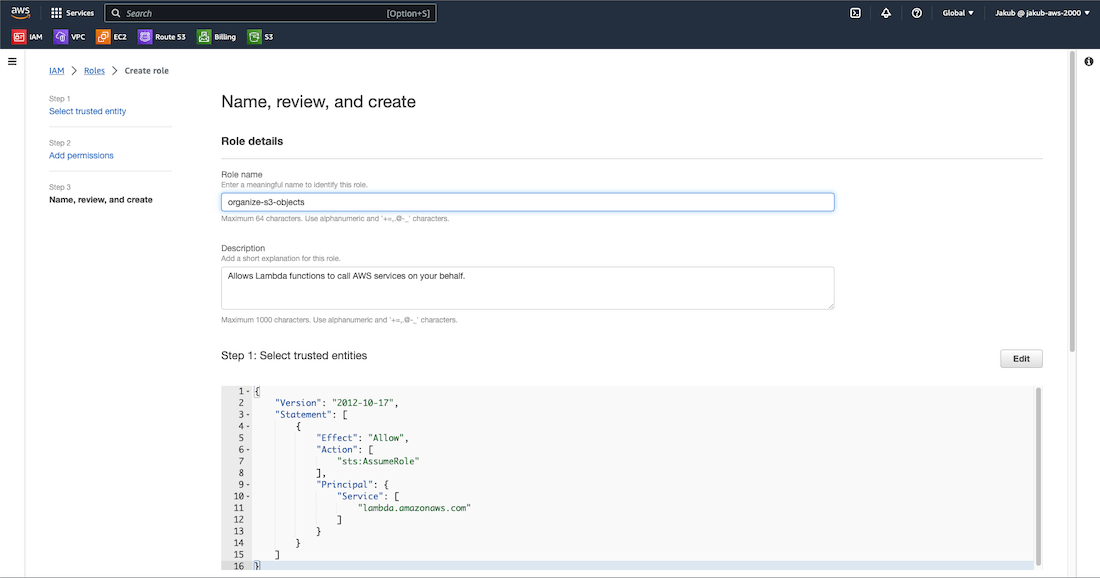Open the S3 service shortcut
Image resolution: width=1100 pixels, height=578 pixels.
261,37
